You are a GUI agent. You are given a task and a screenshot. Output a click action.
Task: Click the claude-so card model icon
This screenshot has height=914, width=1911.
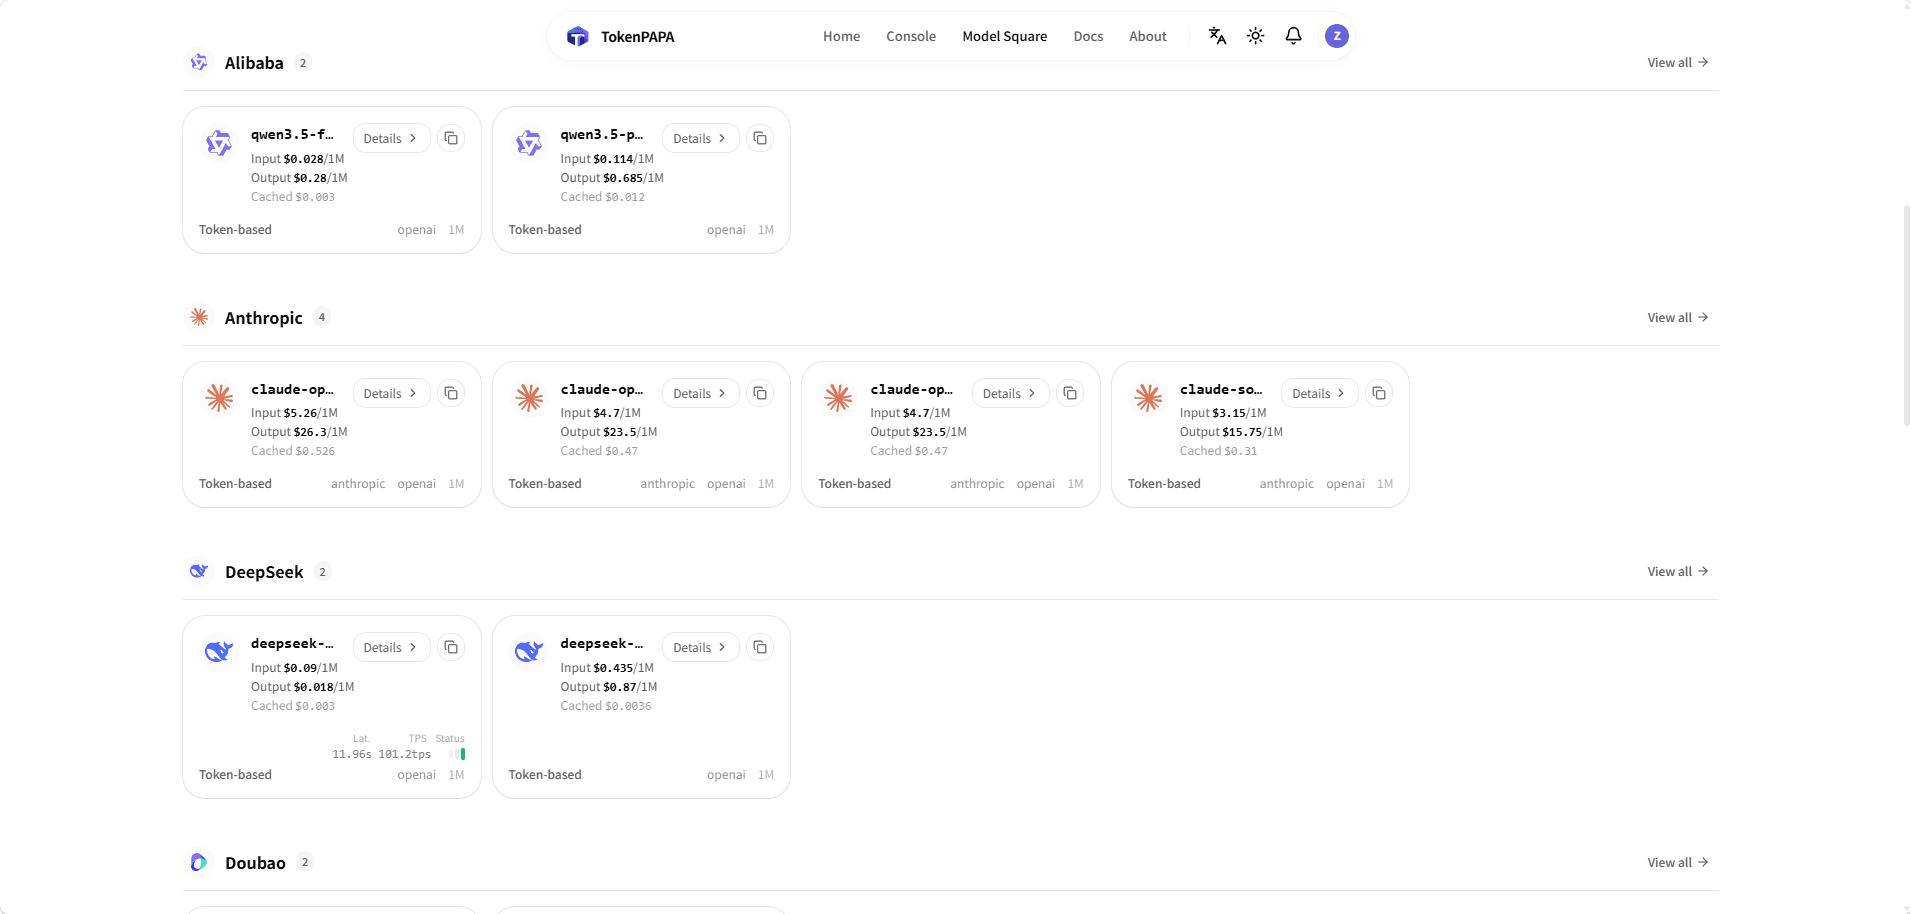click(1148, 398)
